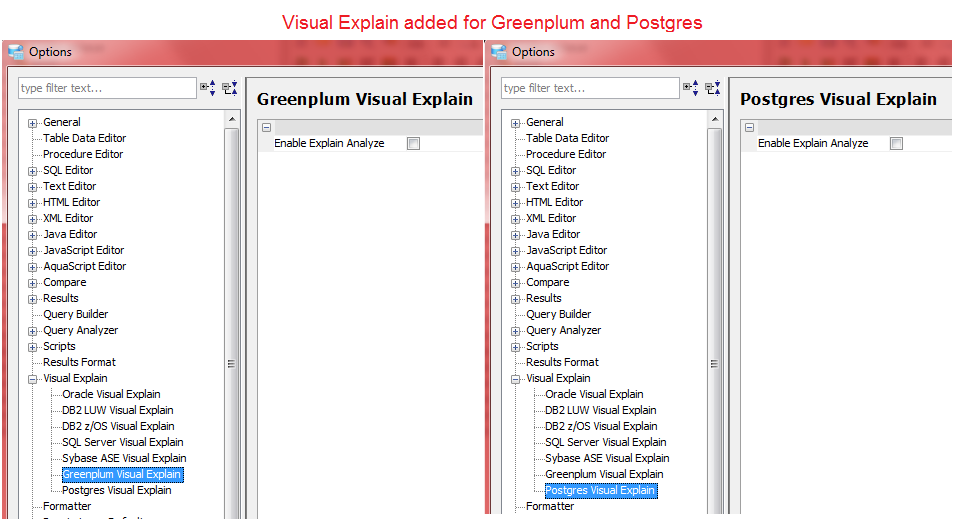Collapse Postgres Visual Explain property section
Image resolution: width=956 pixels, height=532 pixels.
pos(749,127)
